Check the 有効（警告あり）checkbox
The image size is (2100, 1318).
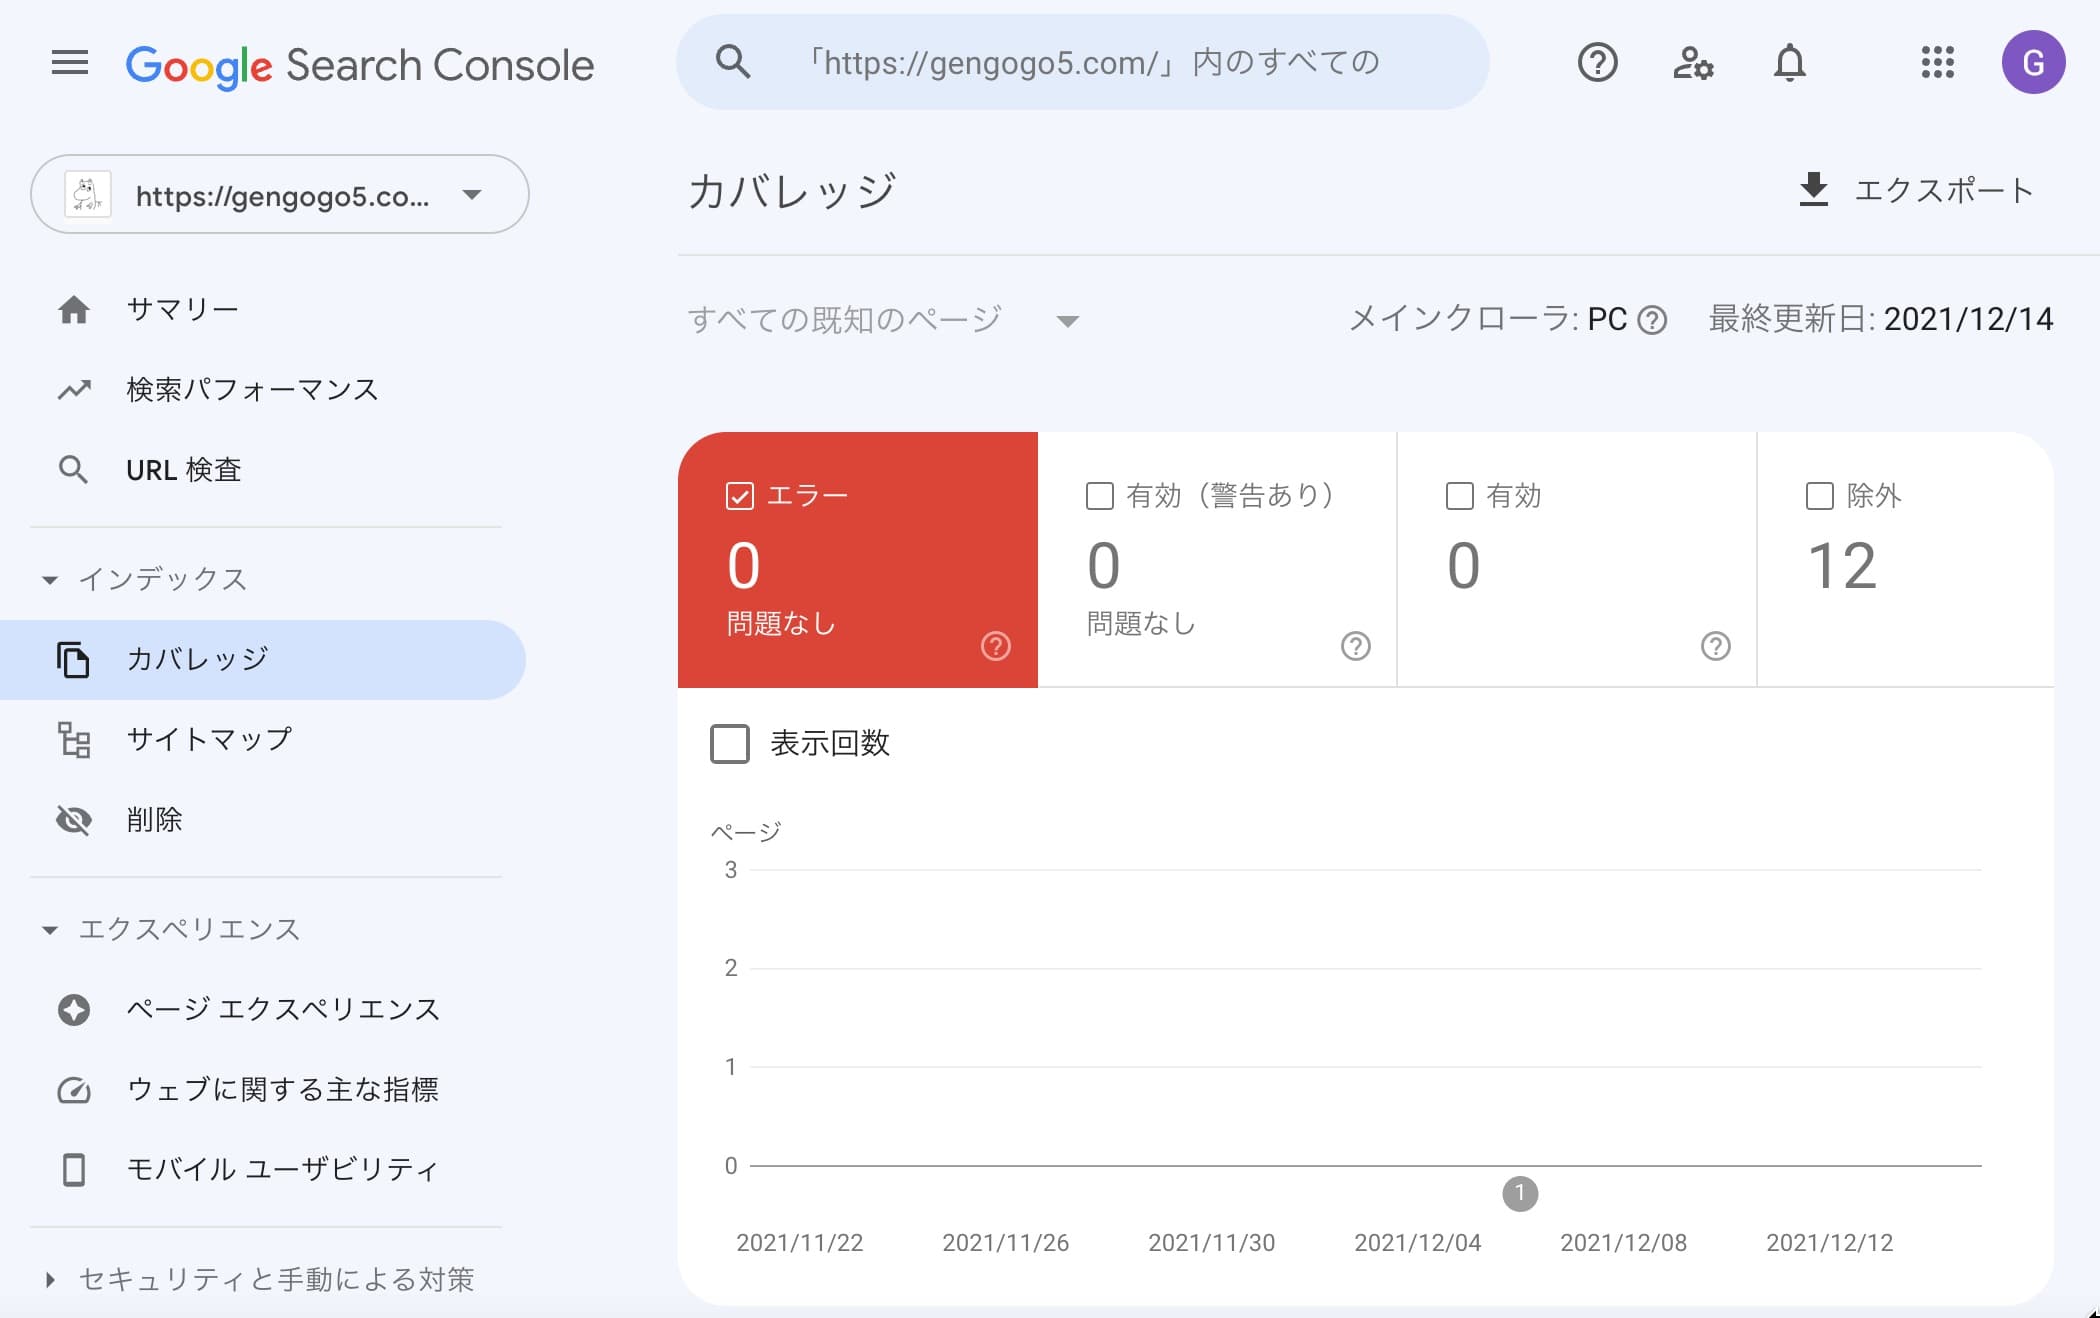pos(1100,496)
